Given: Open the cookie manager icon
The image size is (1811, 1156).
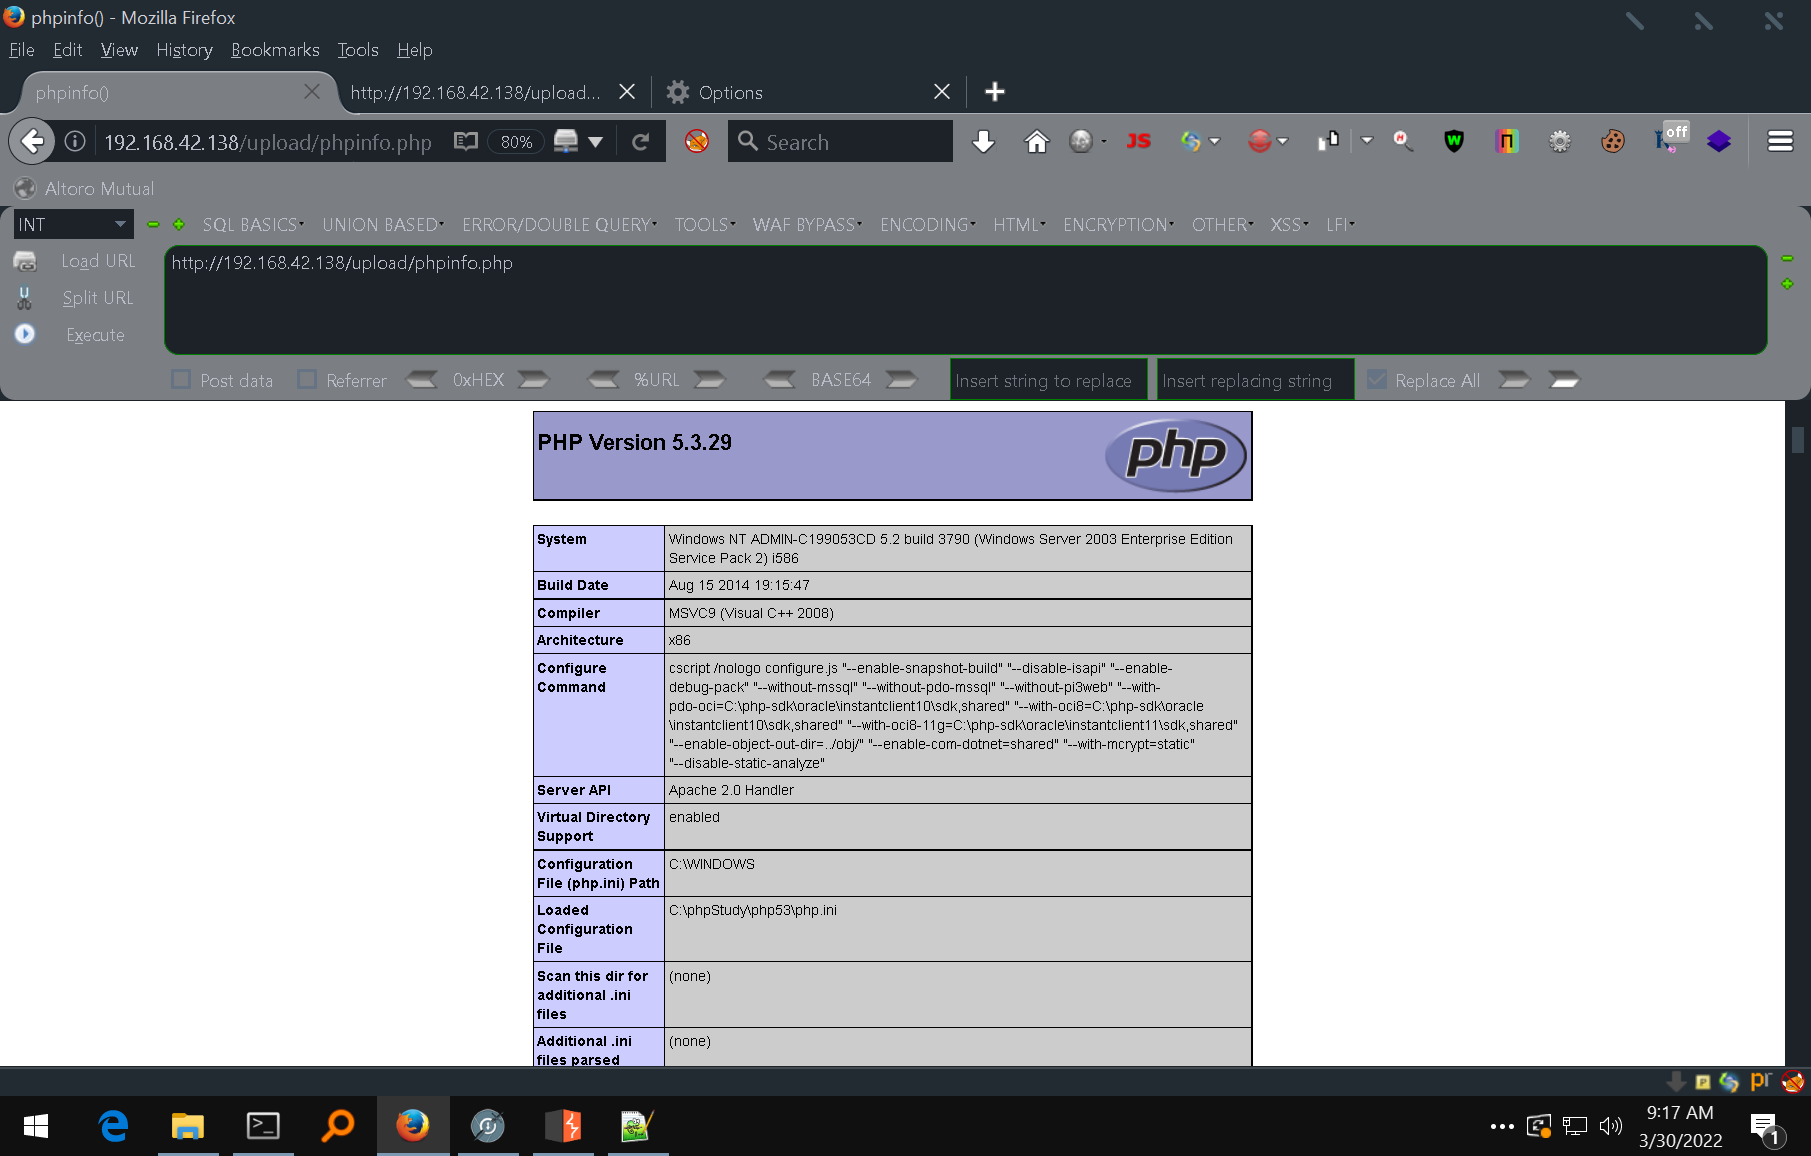Looking at the screenshot, I should coord(1613,142).
